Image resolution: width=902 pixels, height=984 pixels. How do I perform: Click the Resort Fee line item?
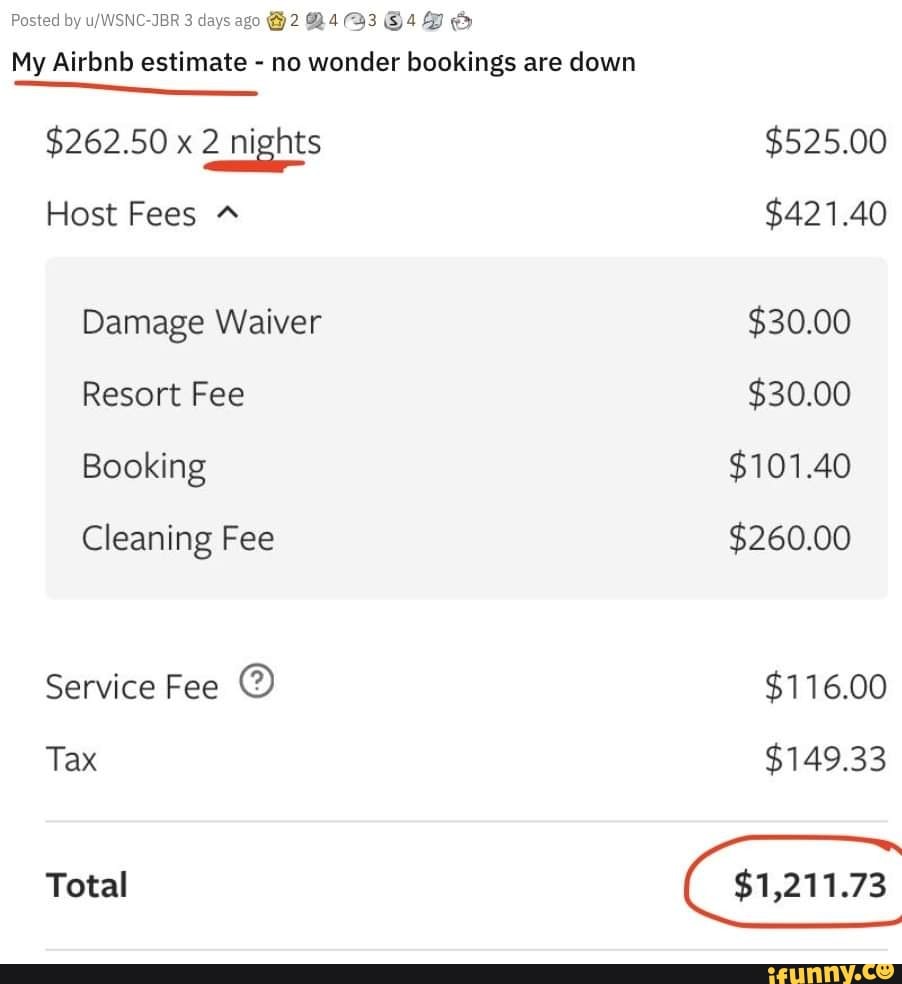(x=162, y=394)
